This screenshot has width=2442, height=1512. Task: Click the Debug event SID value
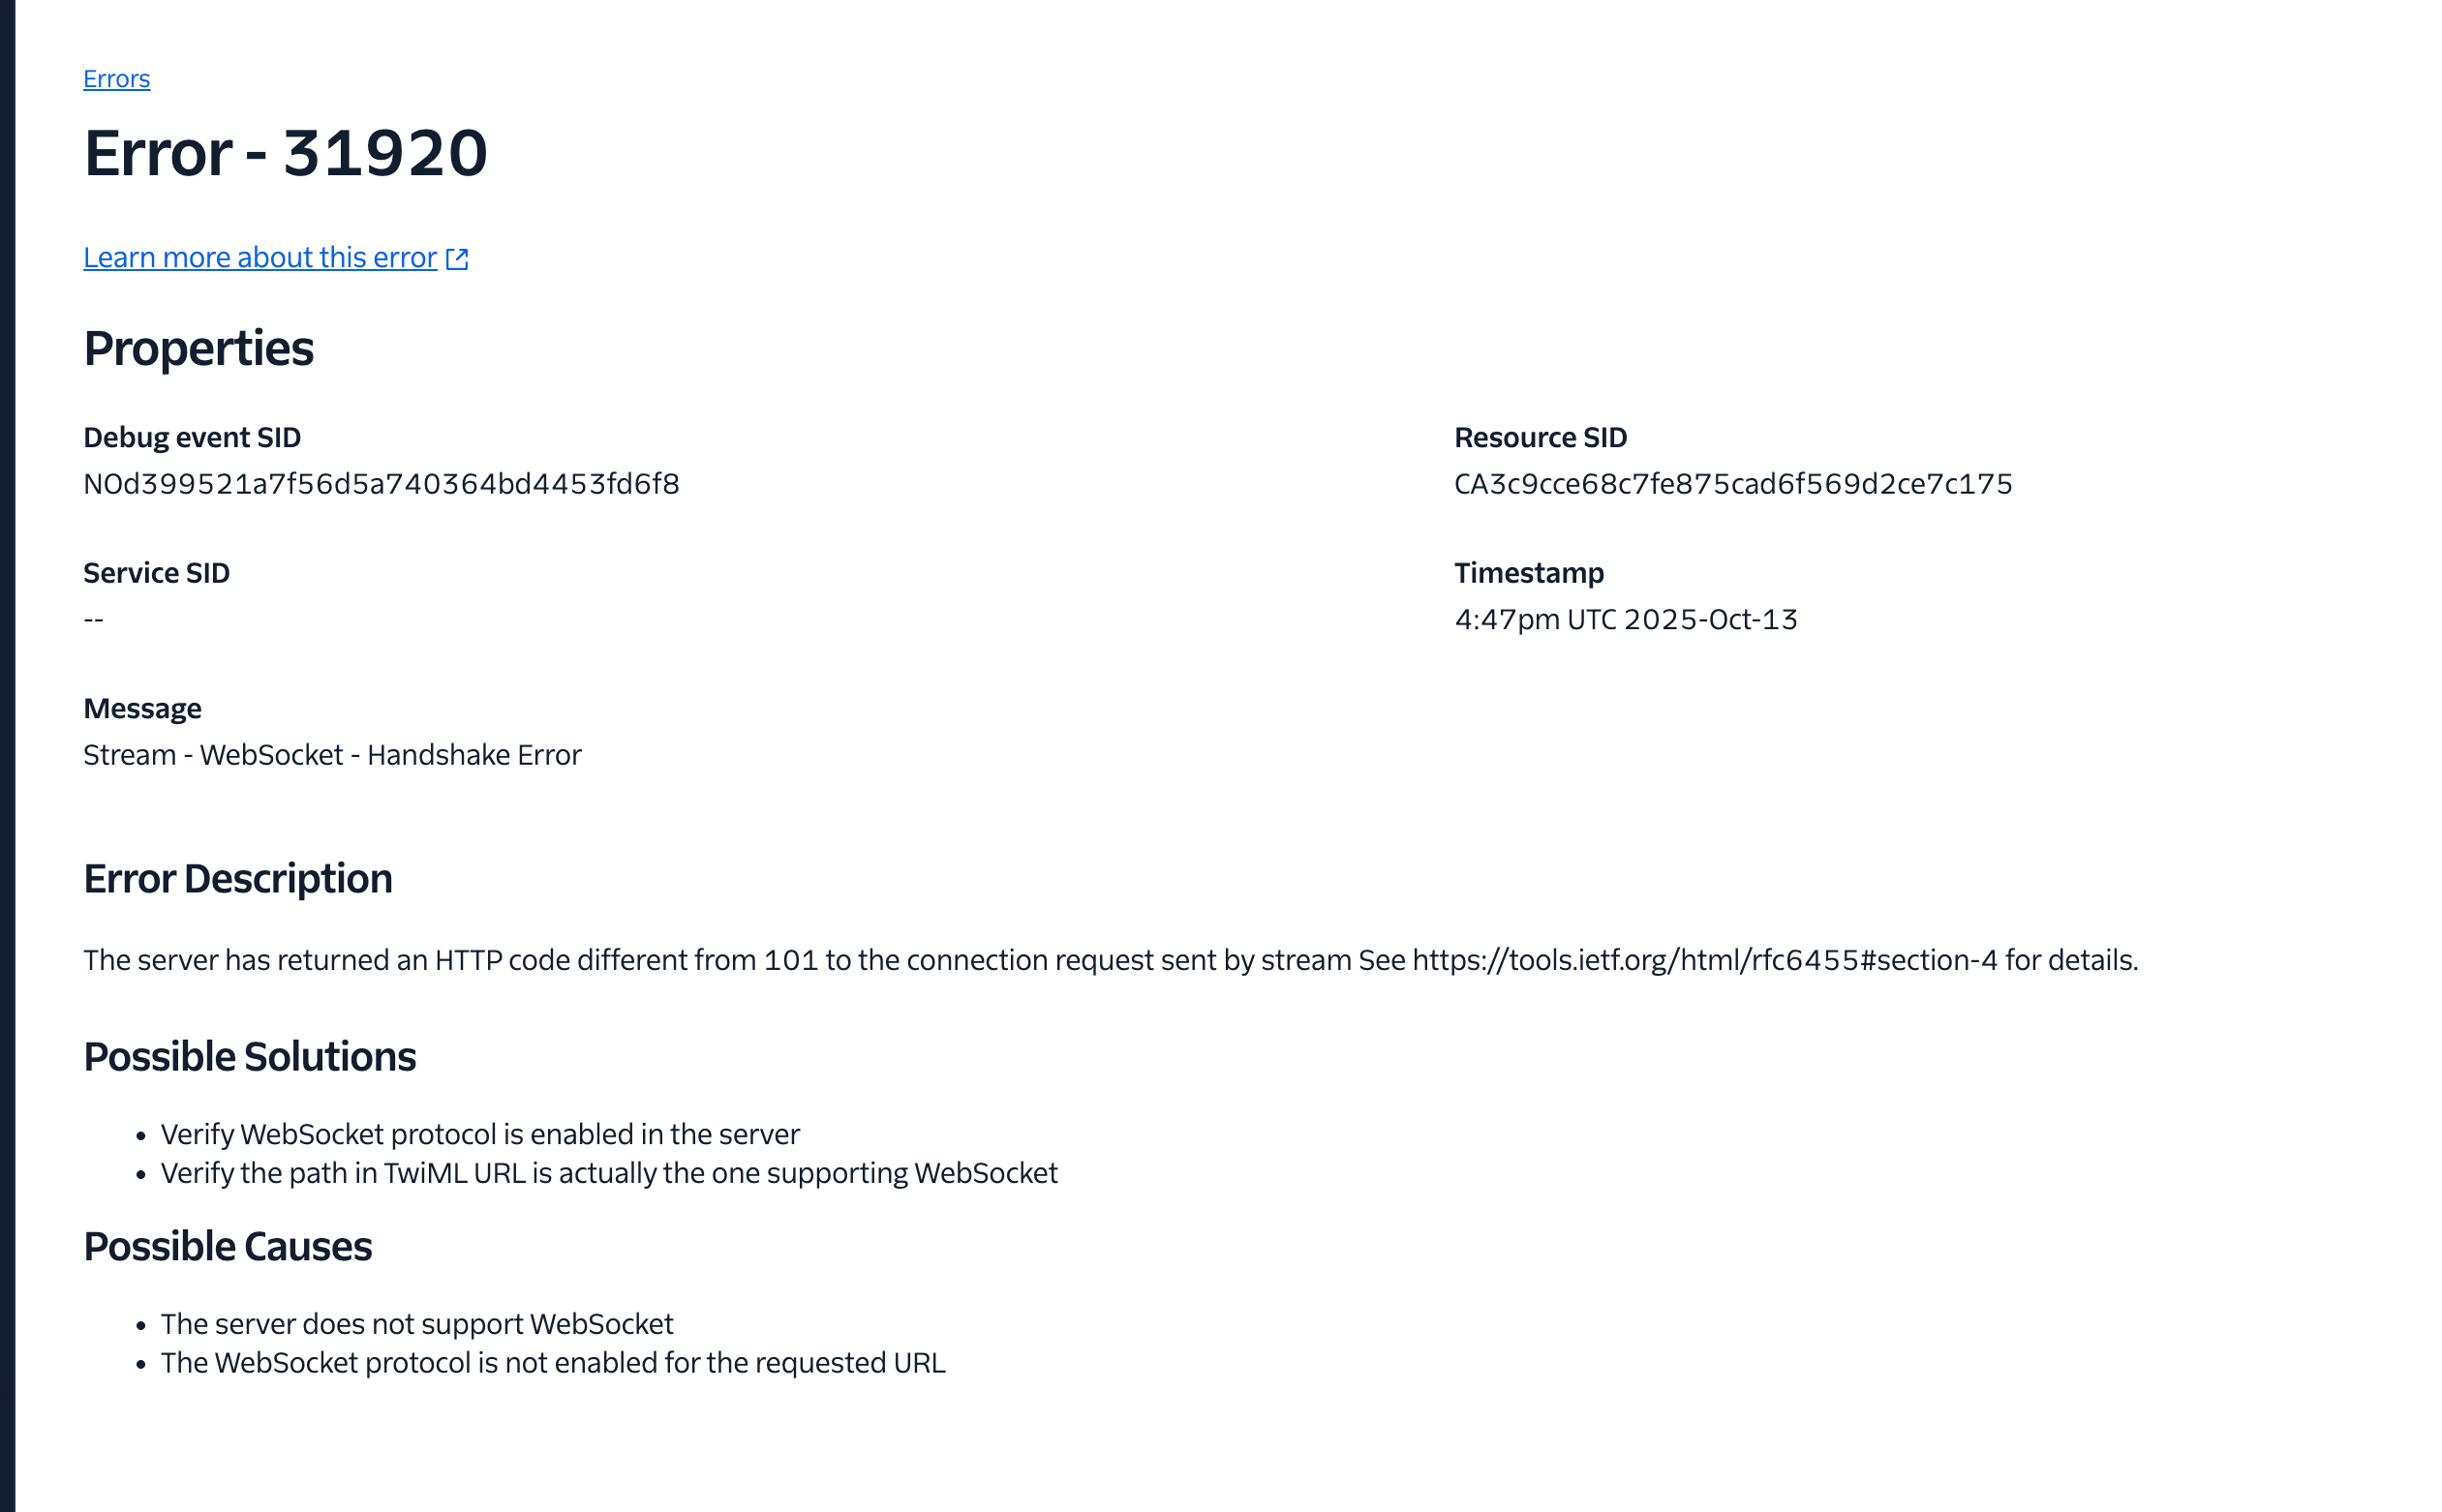click(x=381, y=484)
